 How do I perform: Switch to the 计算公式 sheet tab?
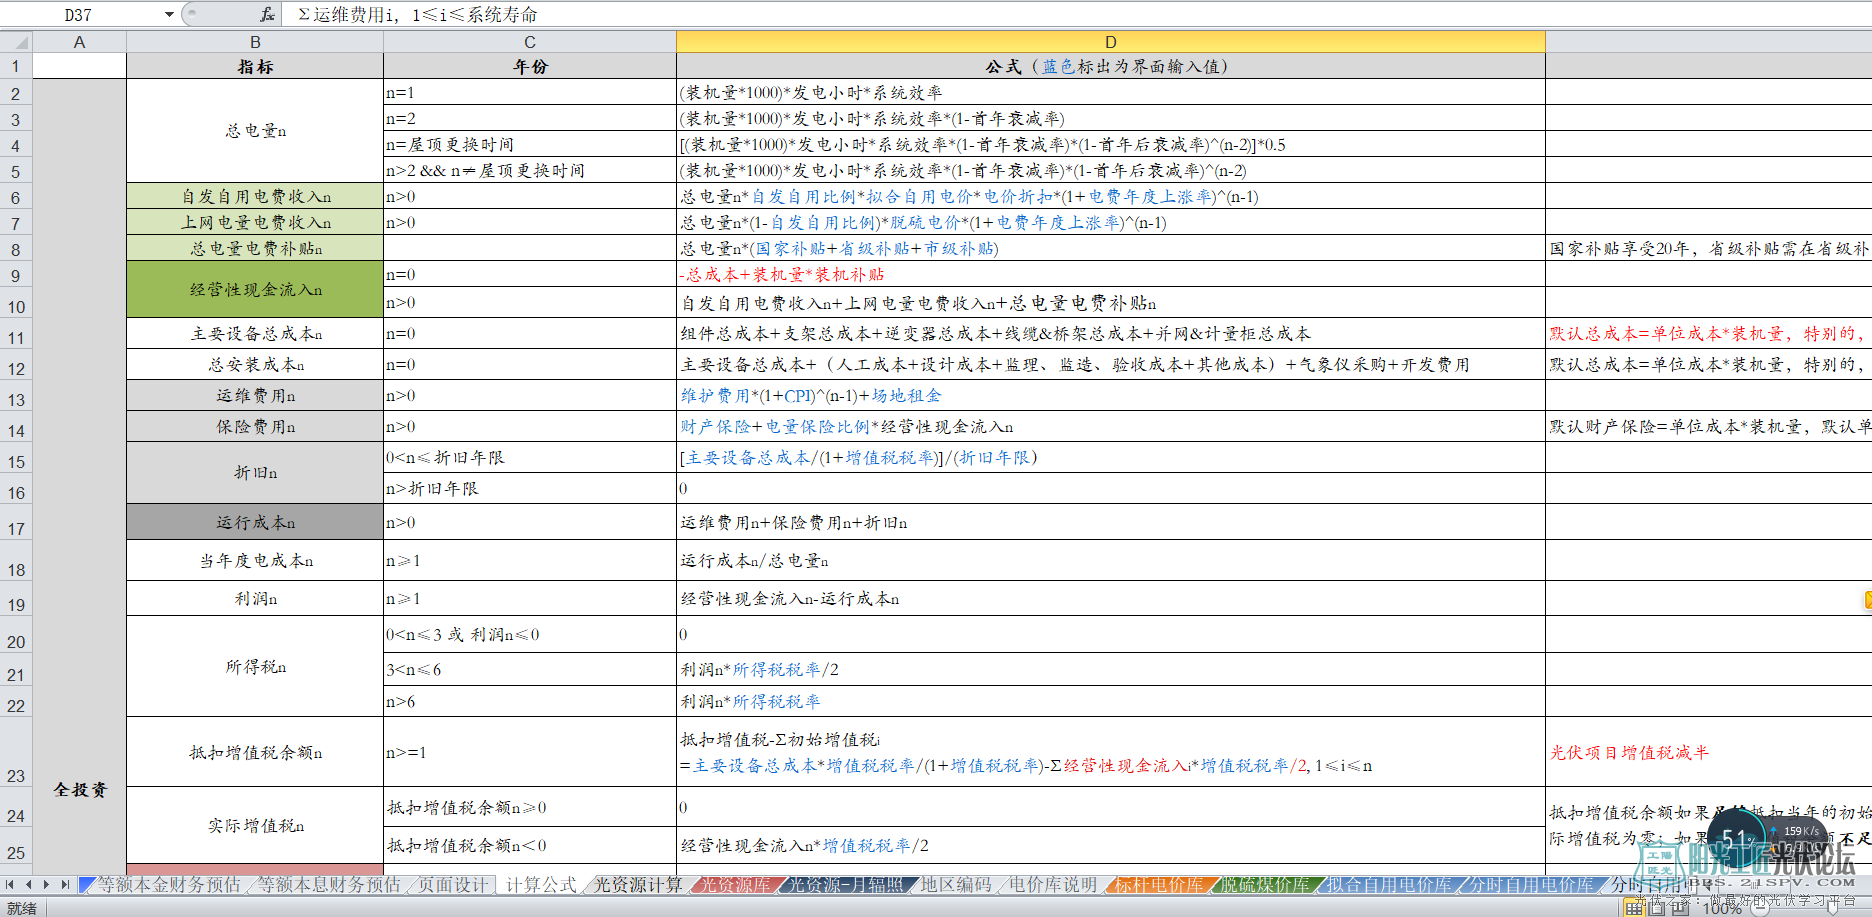pos(541,885)
